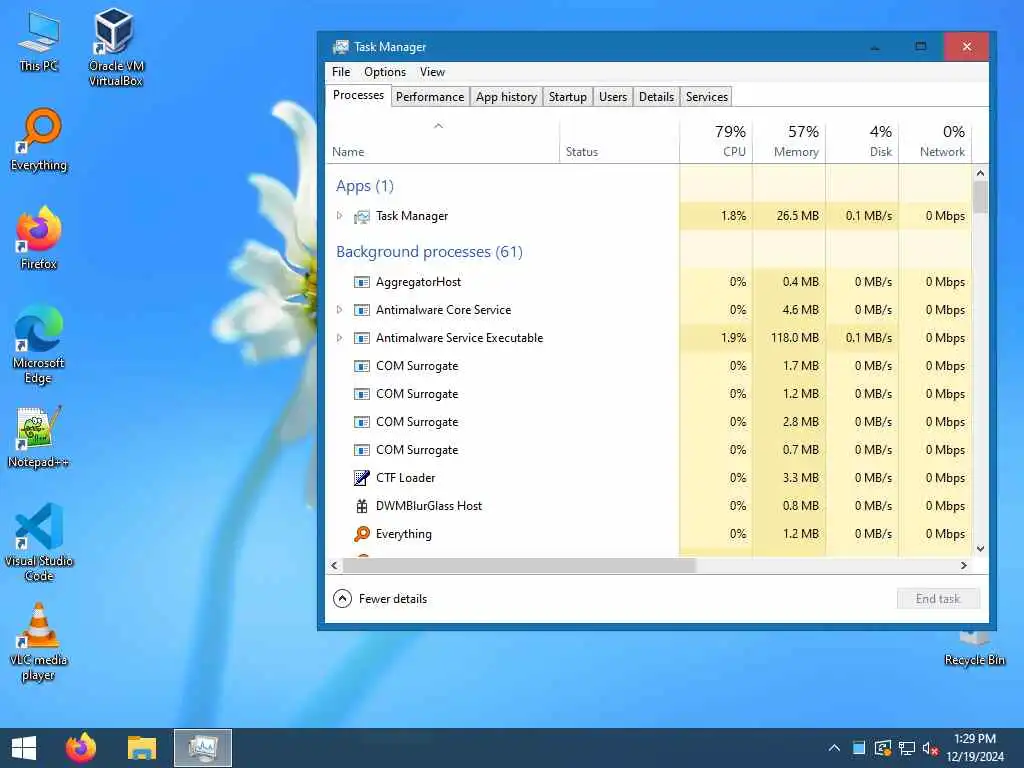Click the horizontal scrollbar right arrow

pyautogui.click(x=964, y=566)
